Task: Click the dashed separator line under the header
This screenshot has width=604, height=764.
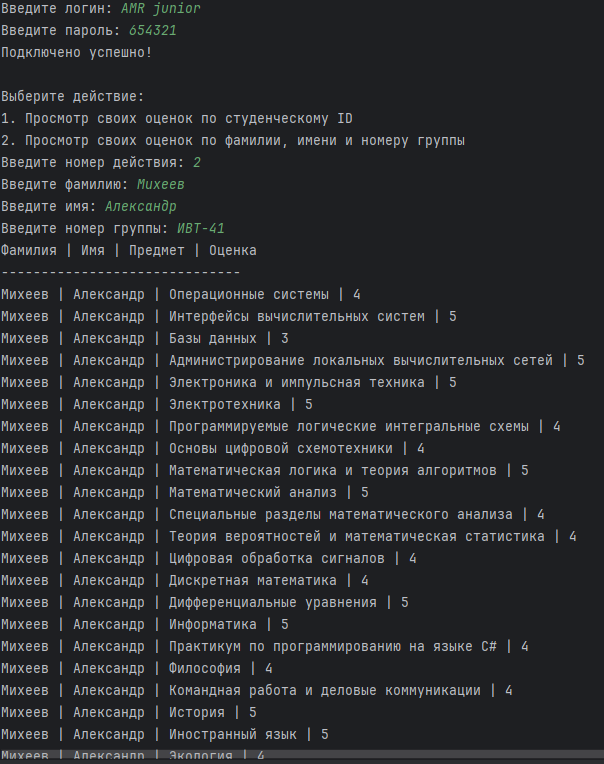Action: click(x=120, y=272)
